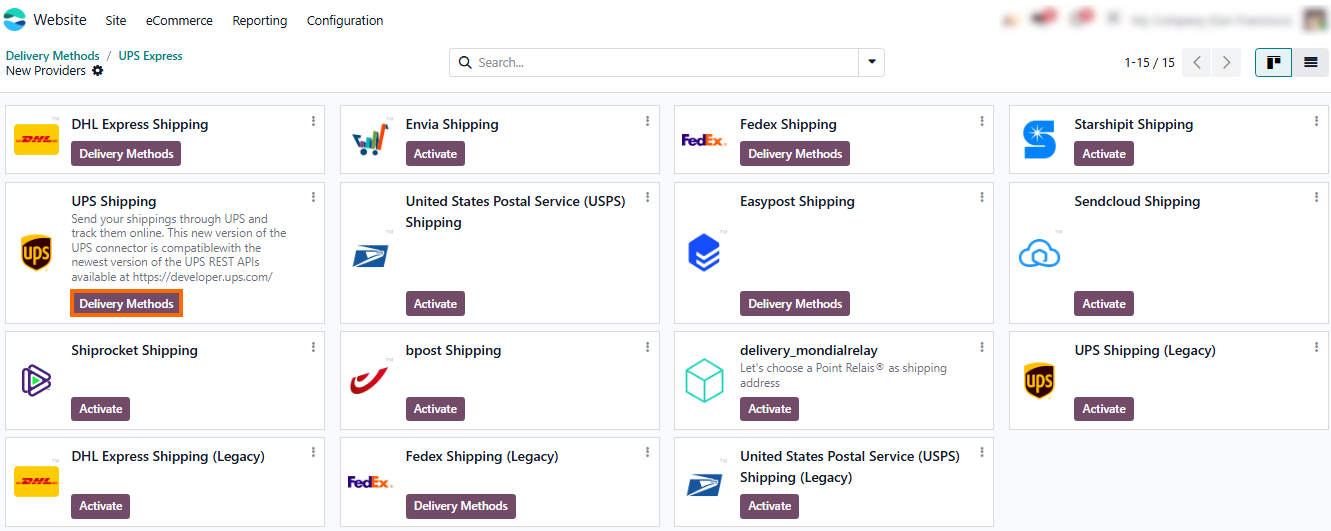The image size is (1331, 531).
Task: Open the Configuration menu
Action: click(x=345, y=20)
